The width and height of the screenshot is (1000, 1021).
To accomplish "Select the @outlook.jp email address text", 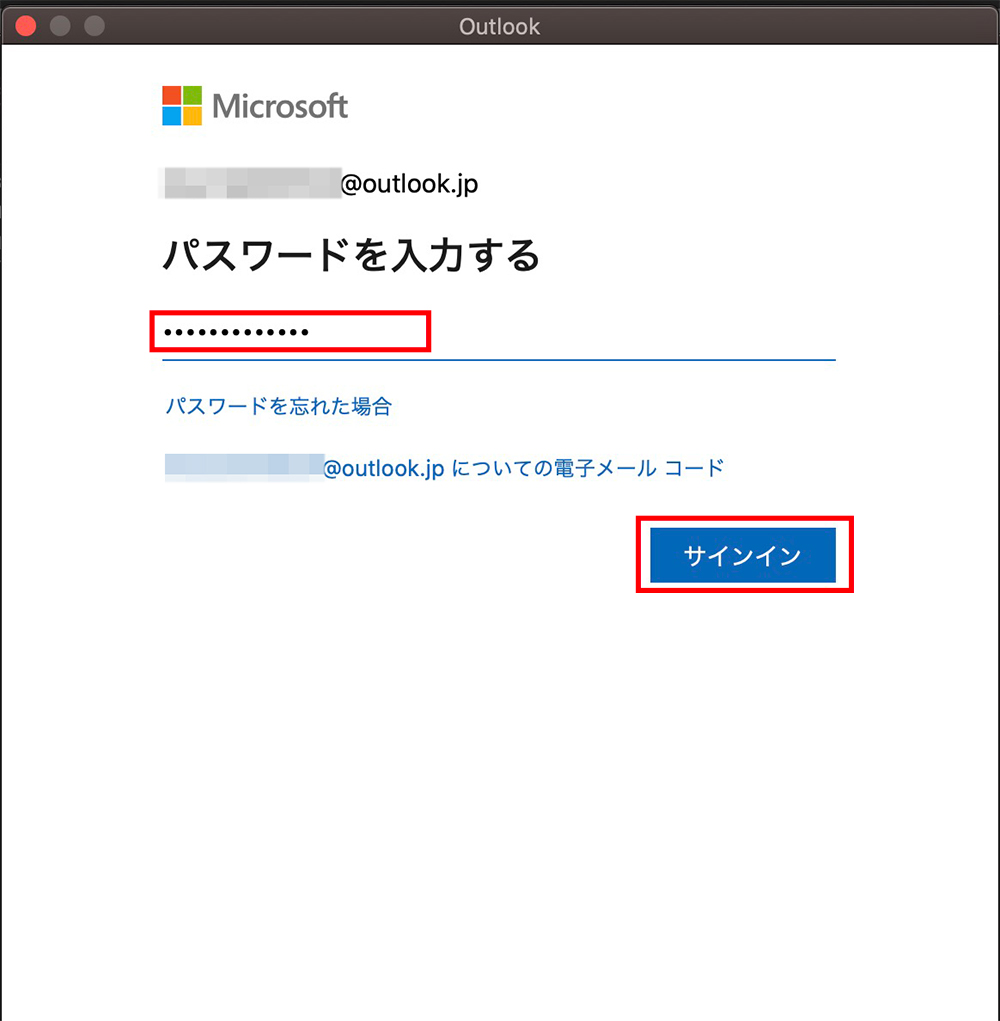I will [321, 184].
